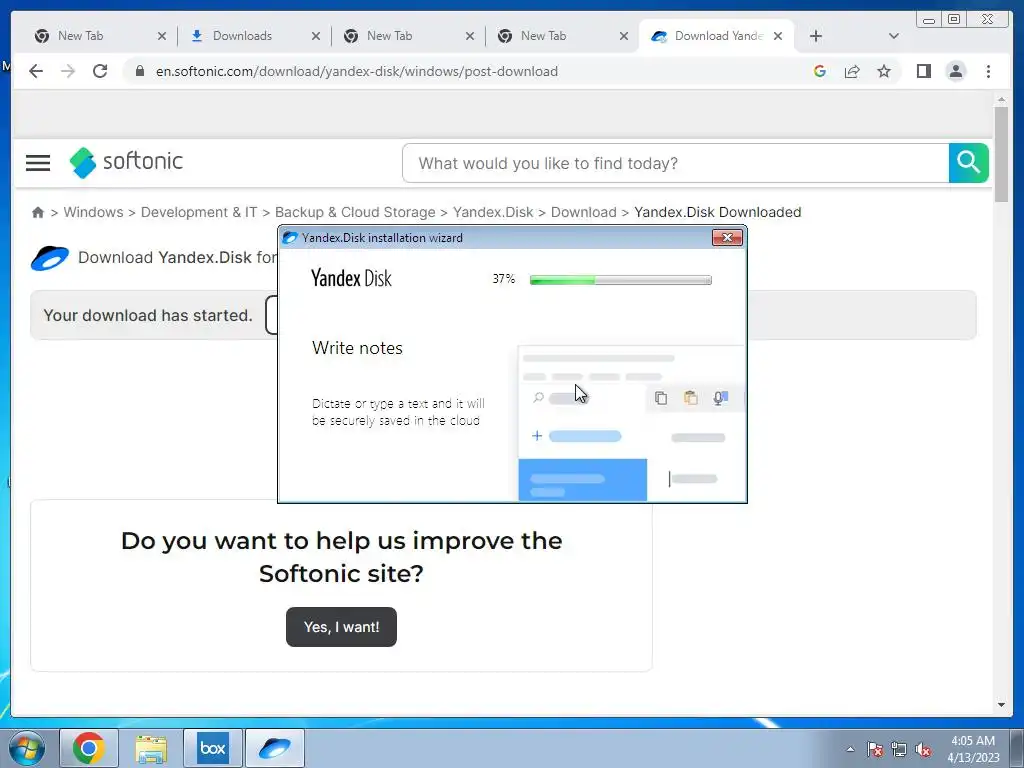Expand the tab search dropdown arrow

point(894,36)
